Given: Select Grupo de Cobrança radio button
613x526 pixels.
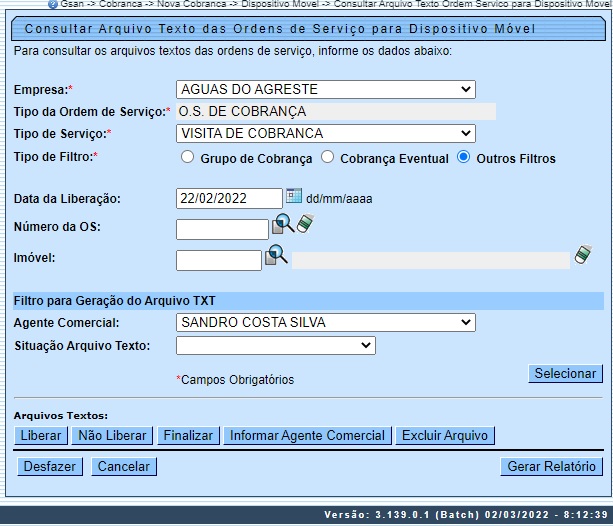Looking at the screenshot, I should [187, 157].
